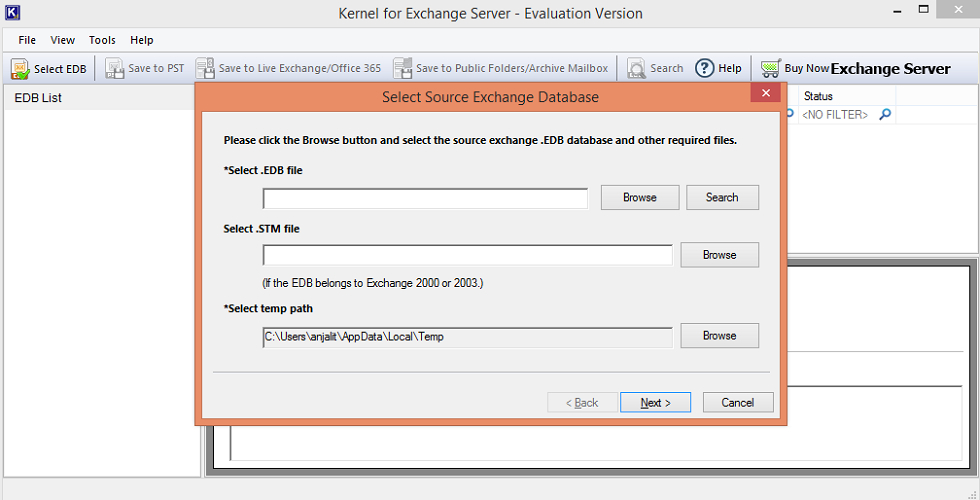Click Search button beside EDB field
This screenshot has height=500, width=980.
point(722,198)
